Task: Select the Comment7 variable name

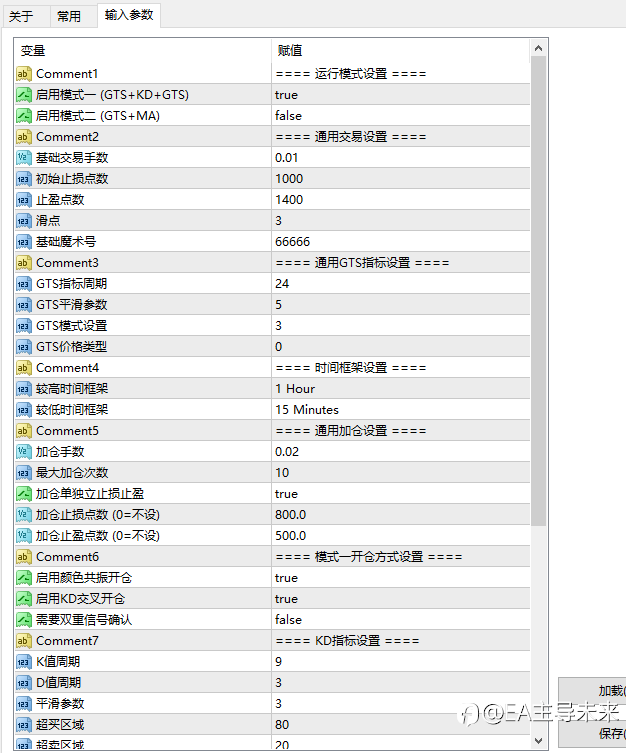Action: click(67, 641)
